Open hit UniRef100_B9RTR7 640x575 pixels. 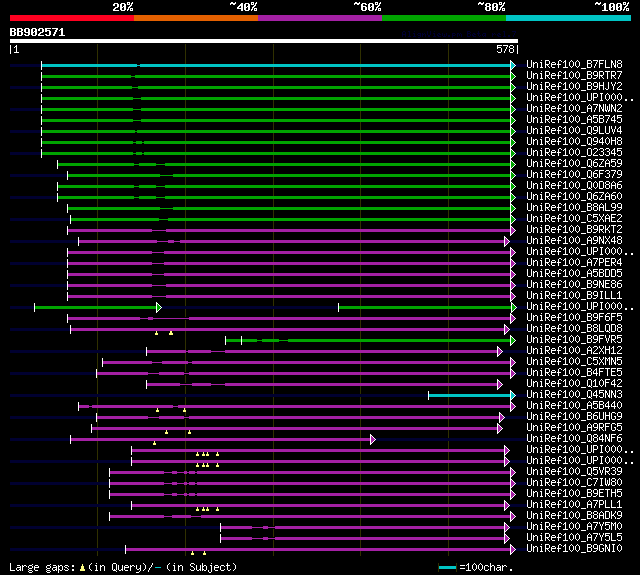point(574,75)
